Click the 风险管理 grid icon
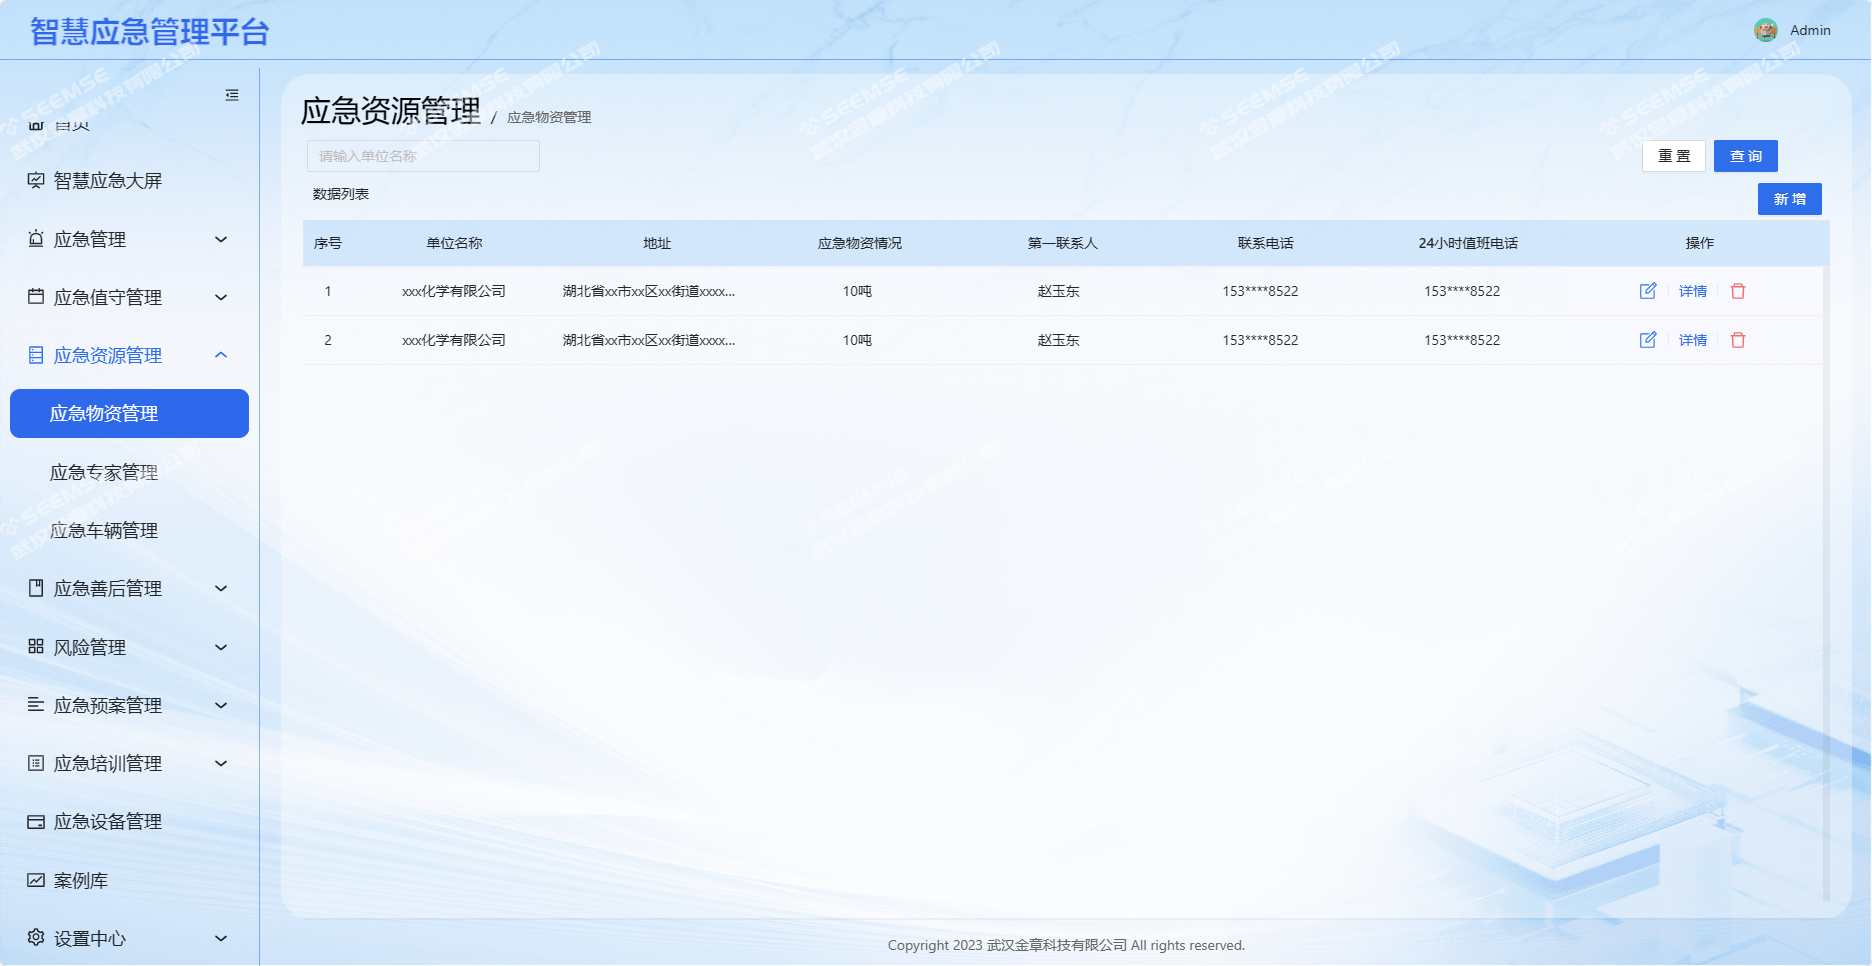 (x=36, y=647)
